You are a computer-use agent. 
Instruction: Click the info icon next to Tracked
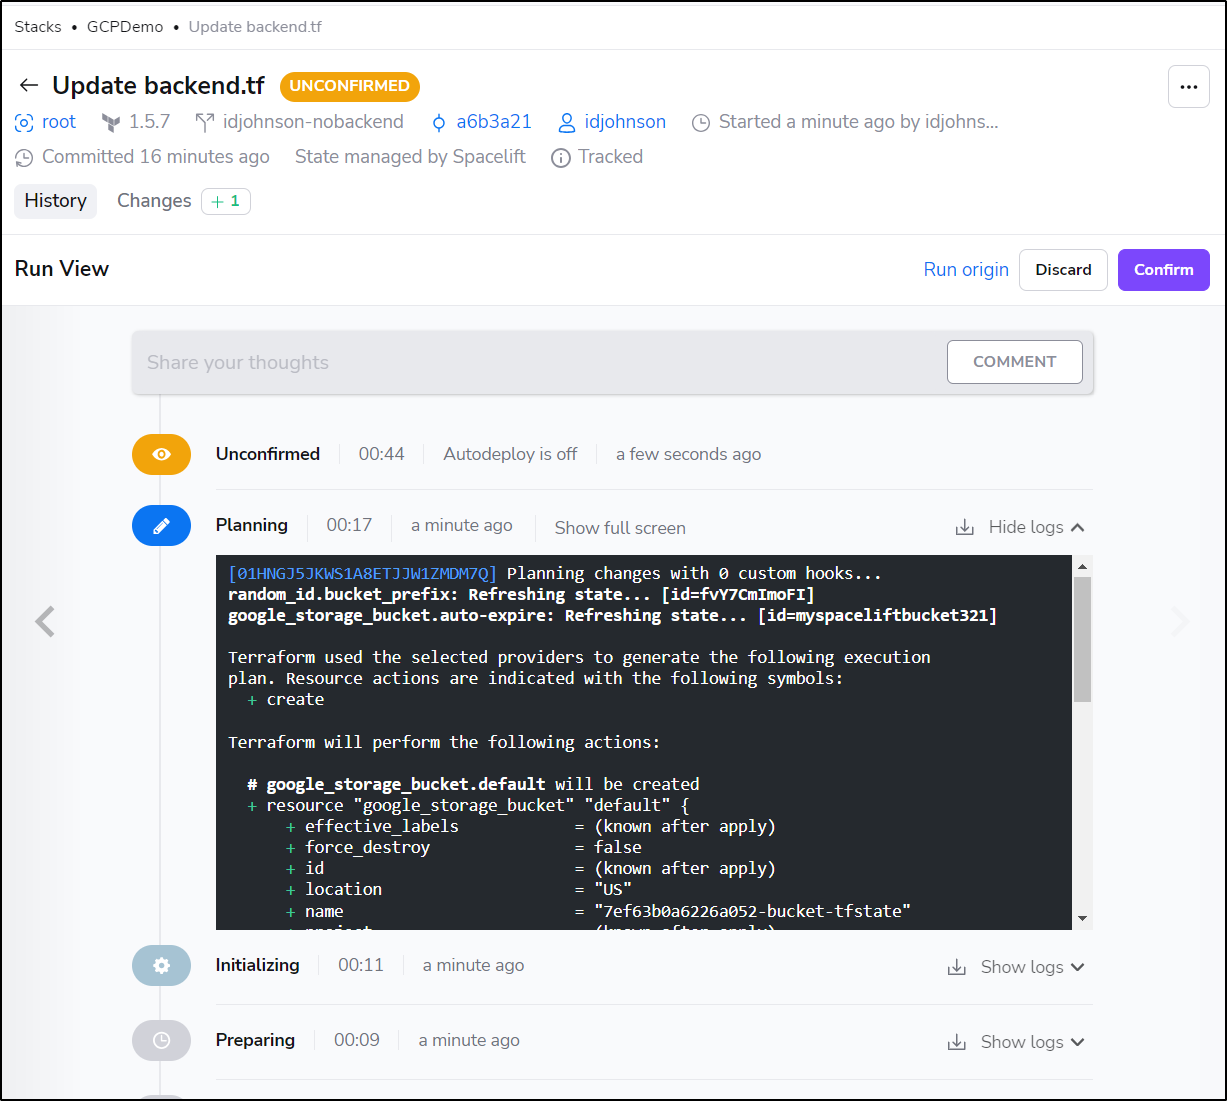point(561,158)
